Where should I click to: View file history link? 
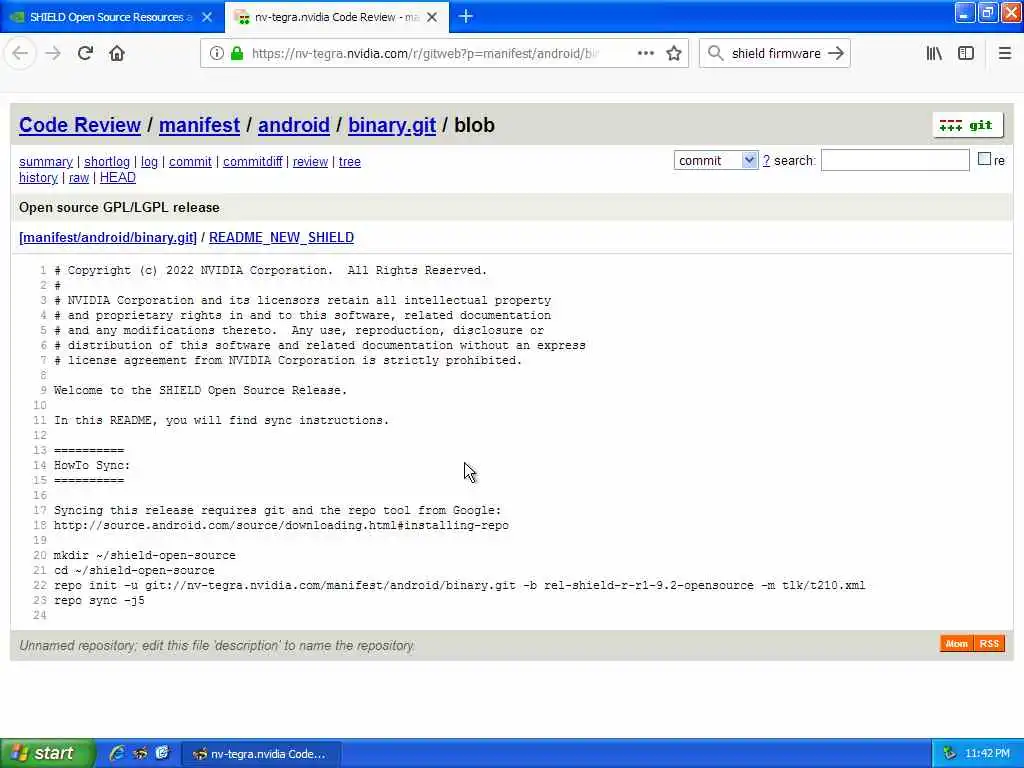pos(39,178)
